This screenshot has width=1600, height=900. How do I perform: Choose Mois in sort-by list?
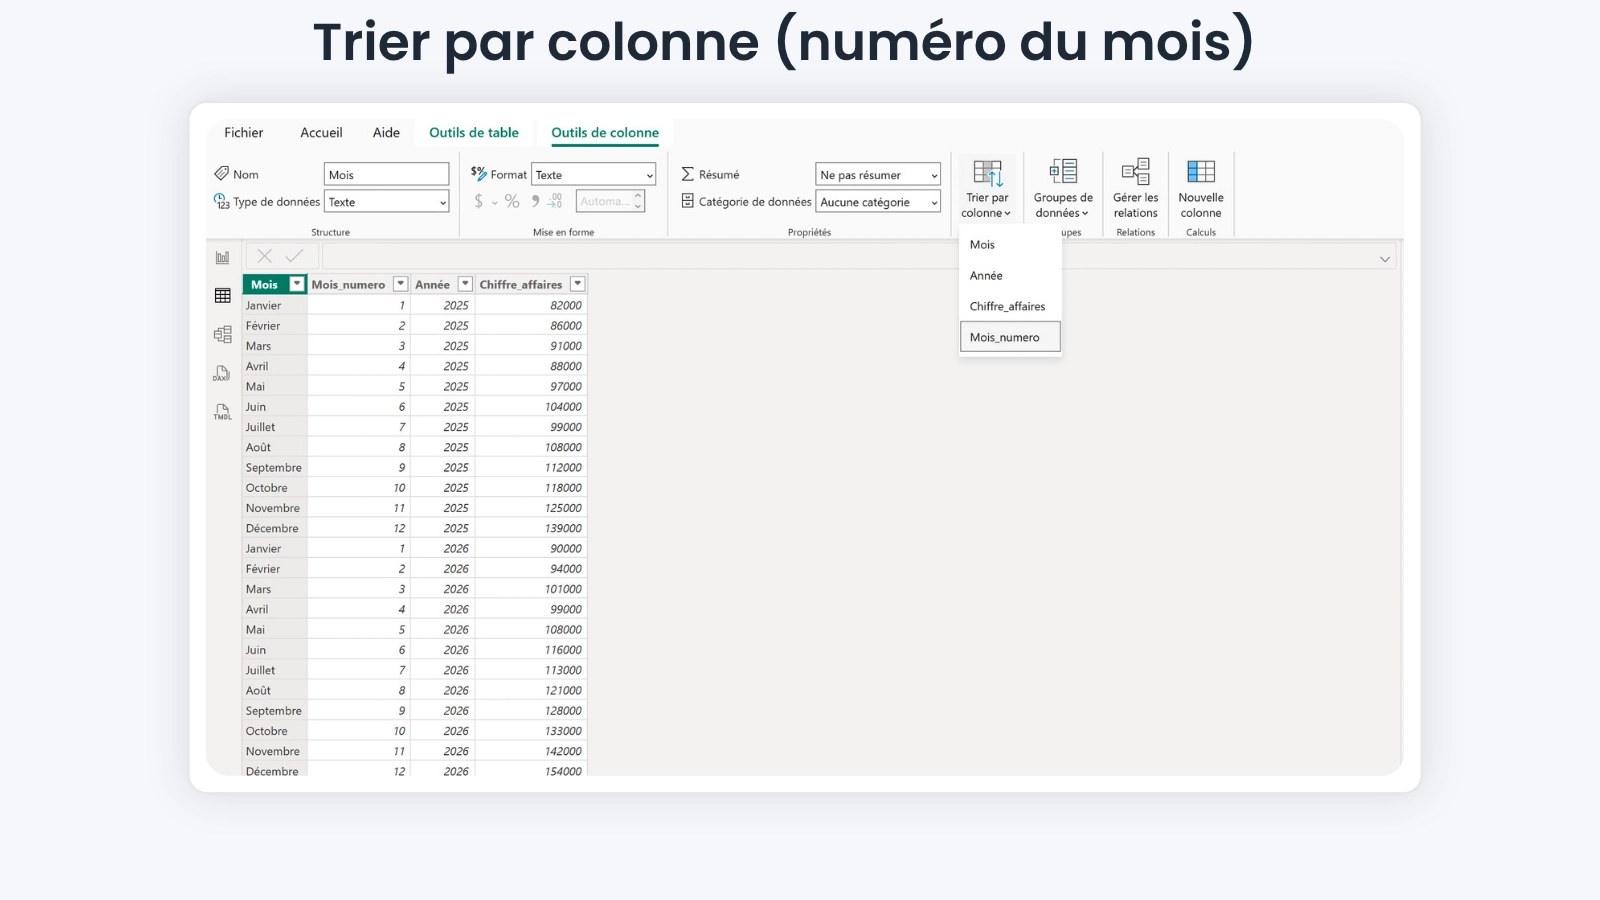[x=1010, y=245]
